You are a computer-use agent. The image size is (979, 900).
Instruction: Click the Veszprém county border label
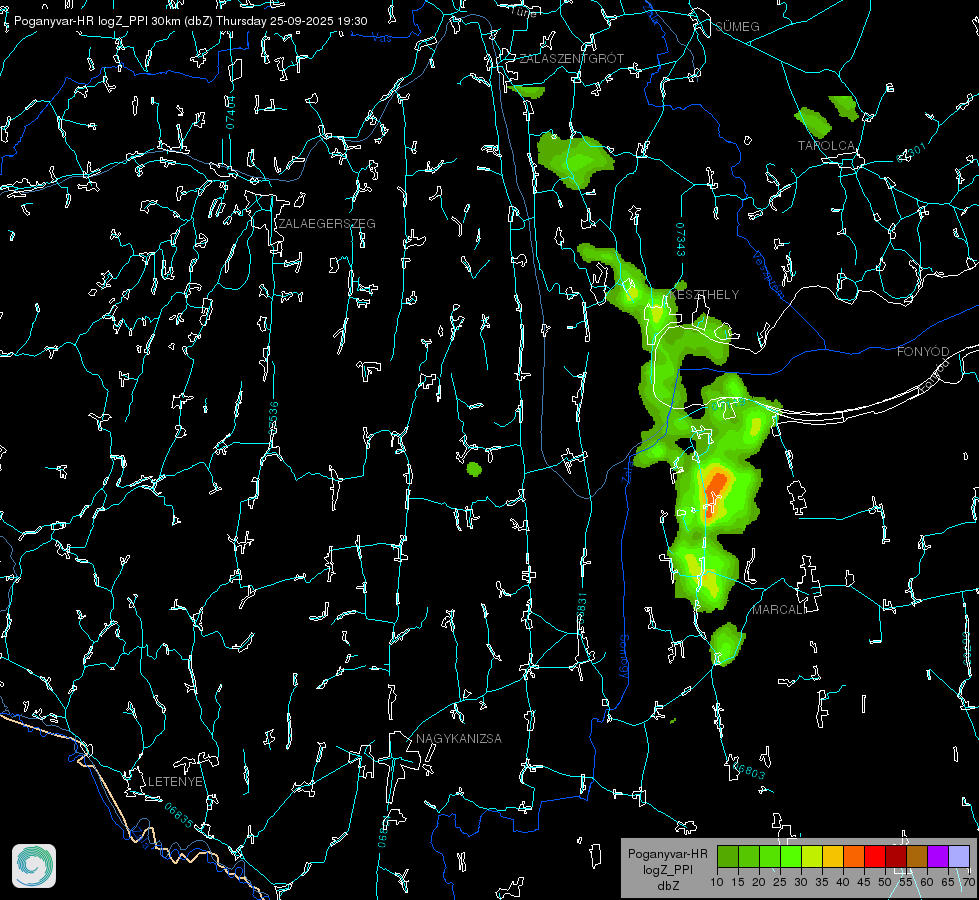coord(769,274)
